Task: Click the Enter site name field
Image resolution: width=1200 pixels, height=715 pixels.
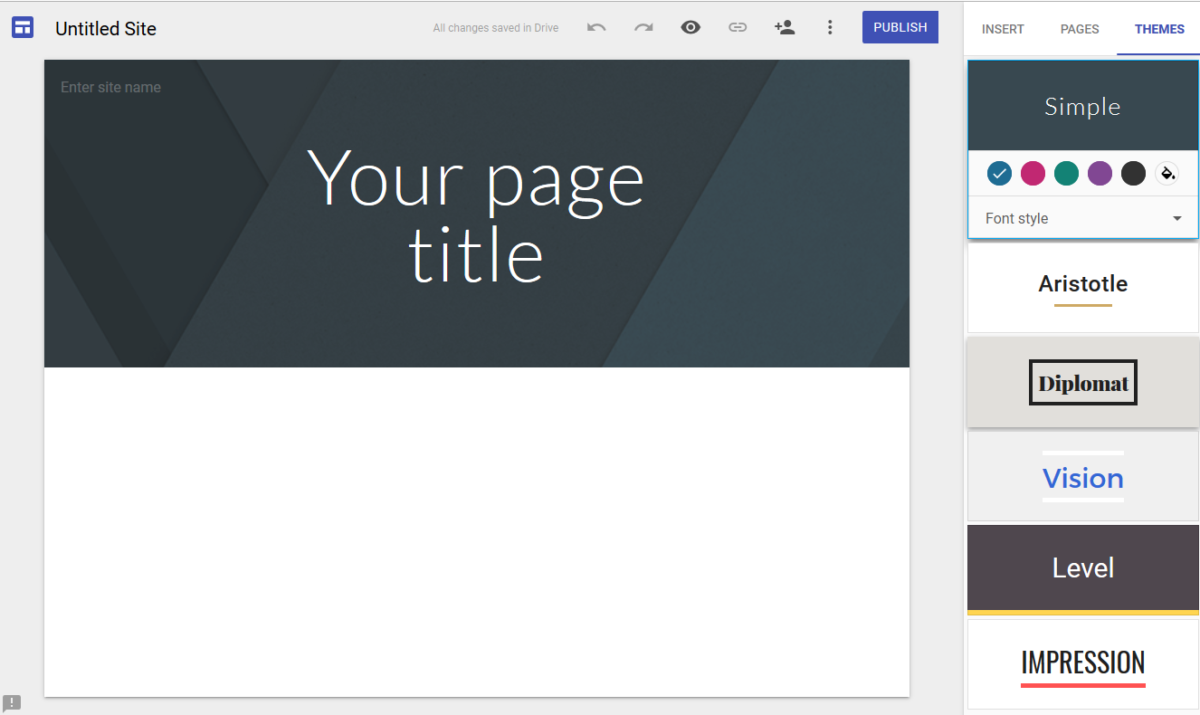Action: [111, 87]
